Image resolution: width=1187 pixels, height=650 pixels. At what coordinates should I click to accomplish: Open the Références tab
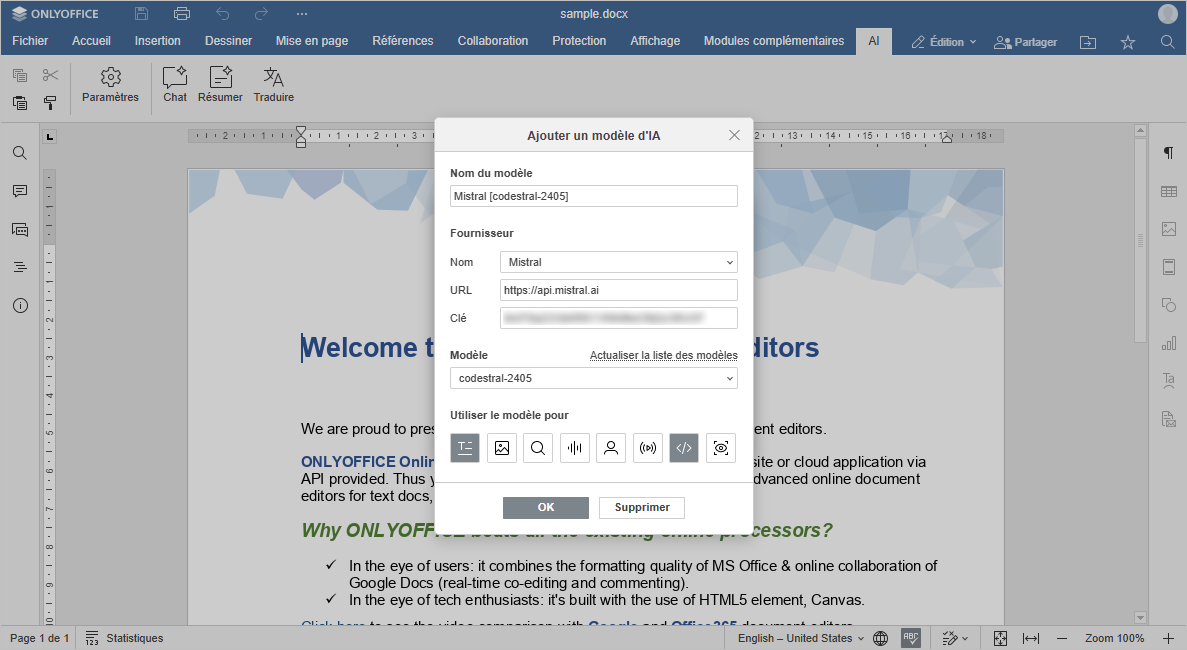tap(402, 41)
